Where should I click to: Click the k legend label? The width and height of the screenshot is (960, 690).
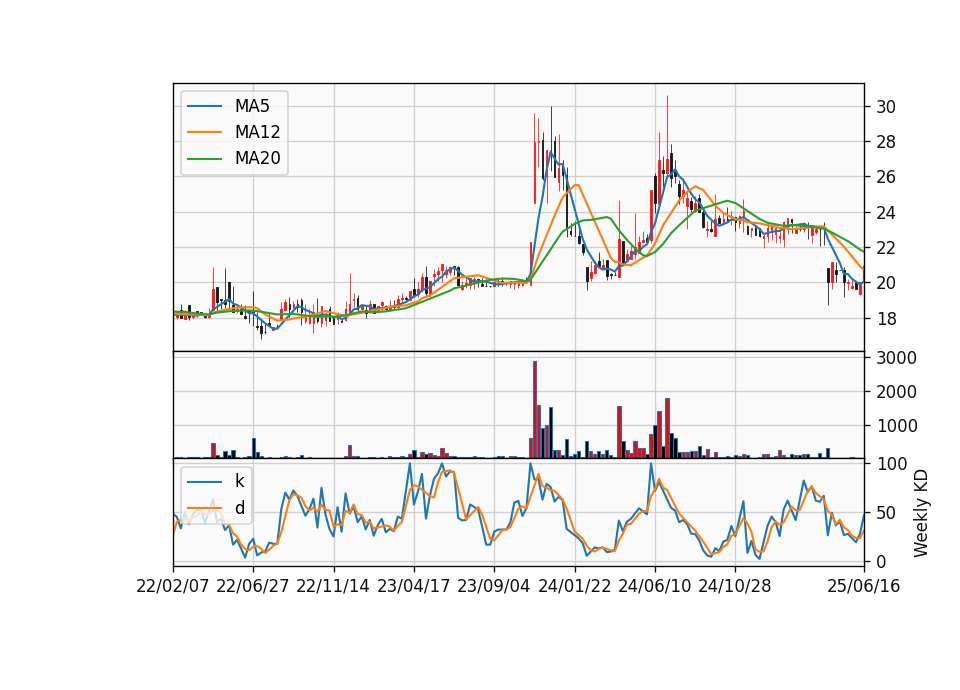tap(239, 481)
